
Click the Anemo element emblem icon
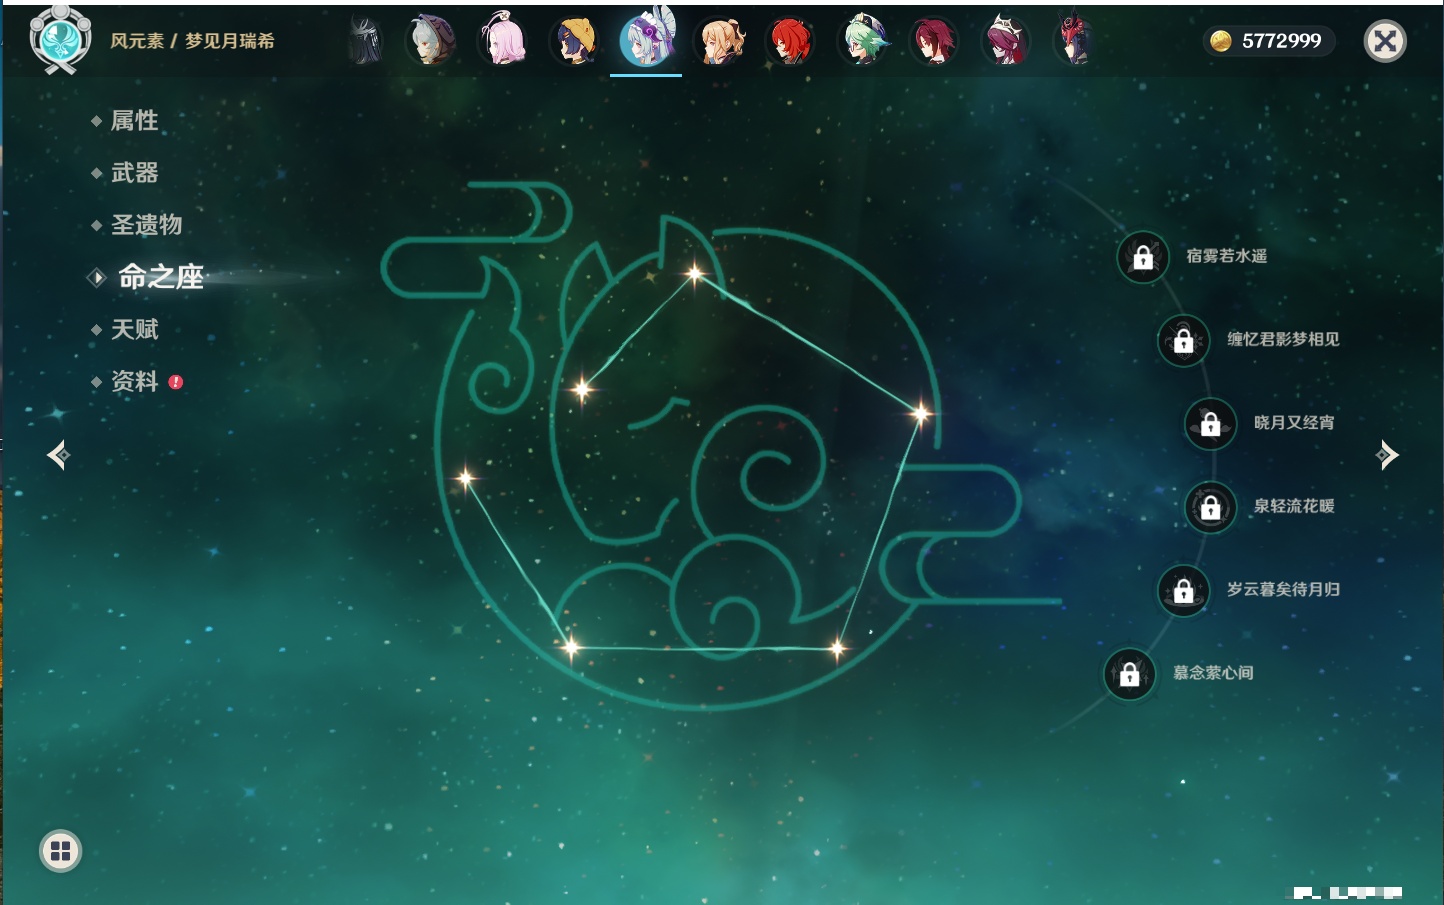[60, 40]
